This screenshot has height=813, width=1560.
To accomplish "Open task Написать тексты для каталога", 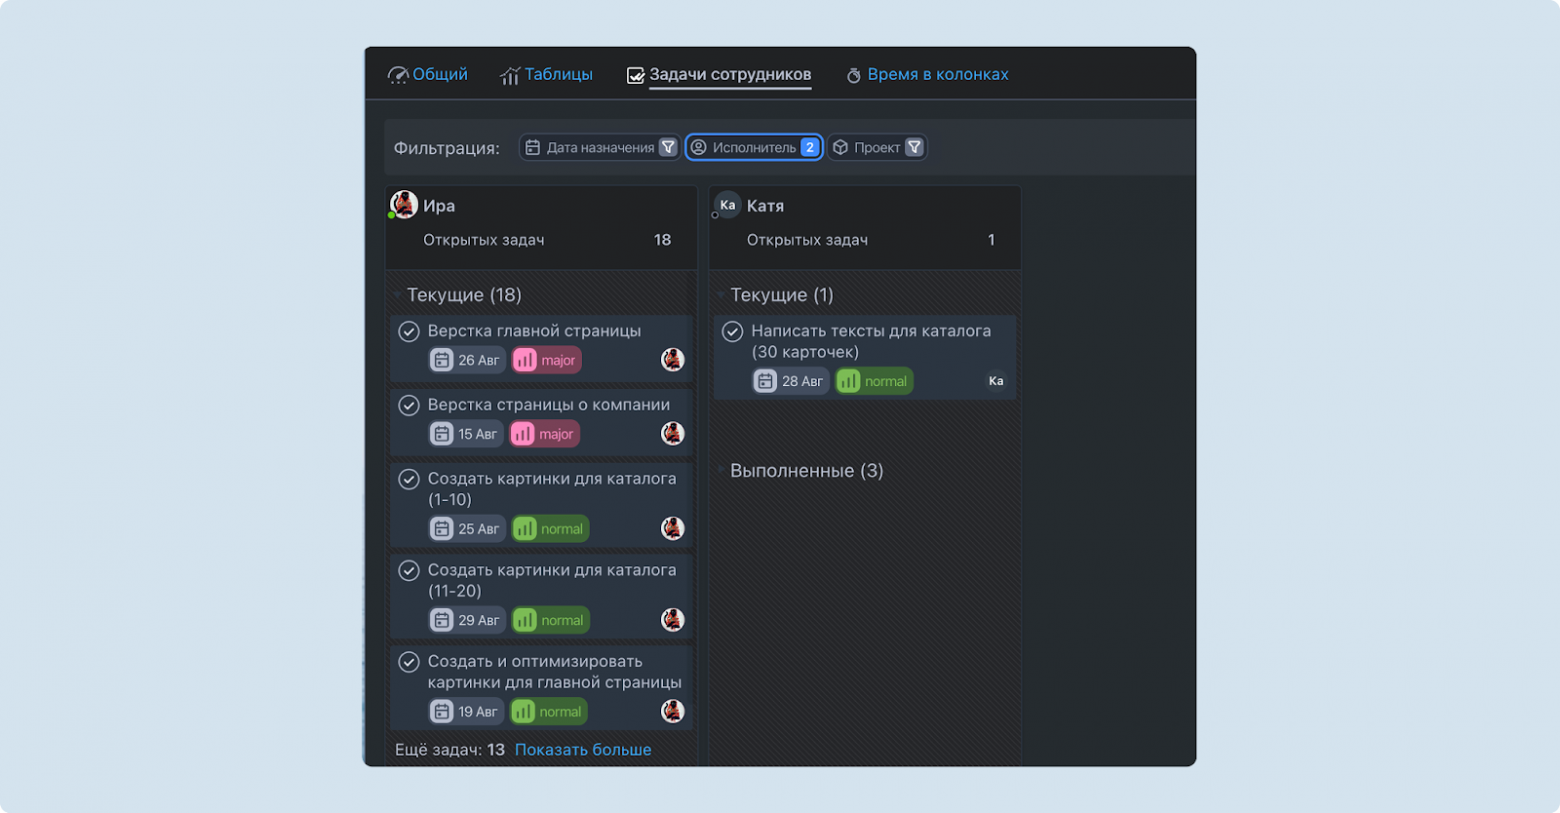I will click(871, 341).
